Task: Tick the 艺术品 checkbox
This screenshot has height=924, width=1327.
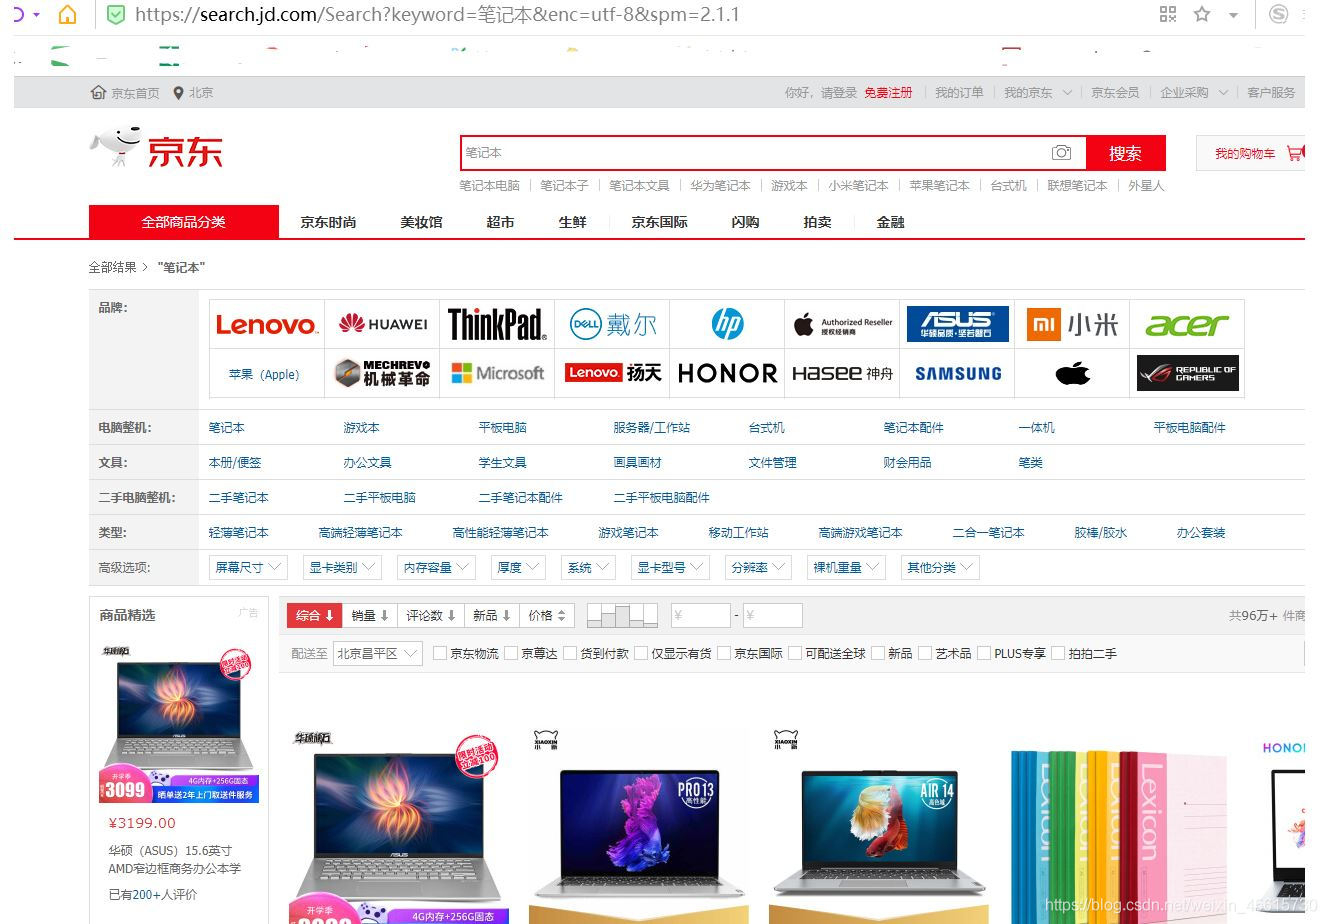Action: (925, 654)
